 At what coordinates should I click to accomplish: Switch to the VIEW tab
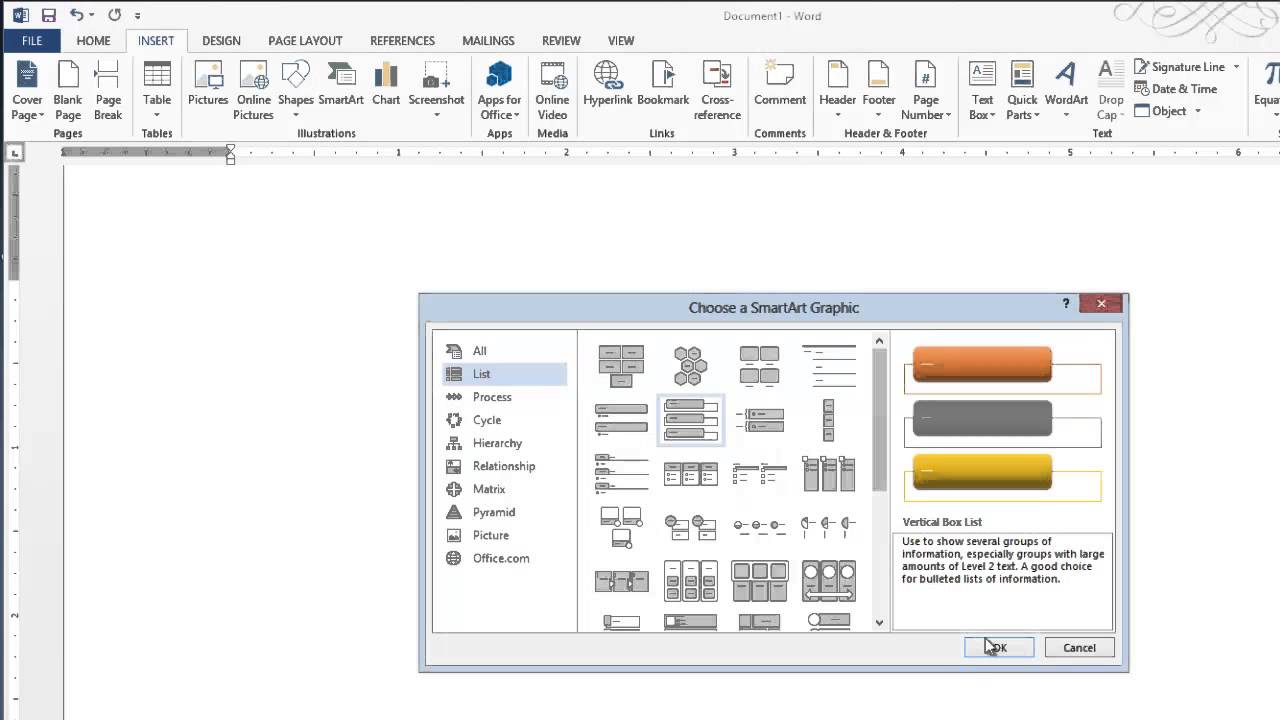621,41
